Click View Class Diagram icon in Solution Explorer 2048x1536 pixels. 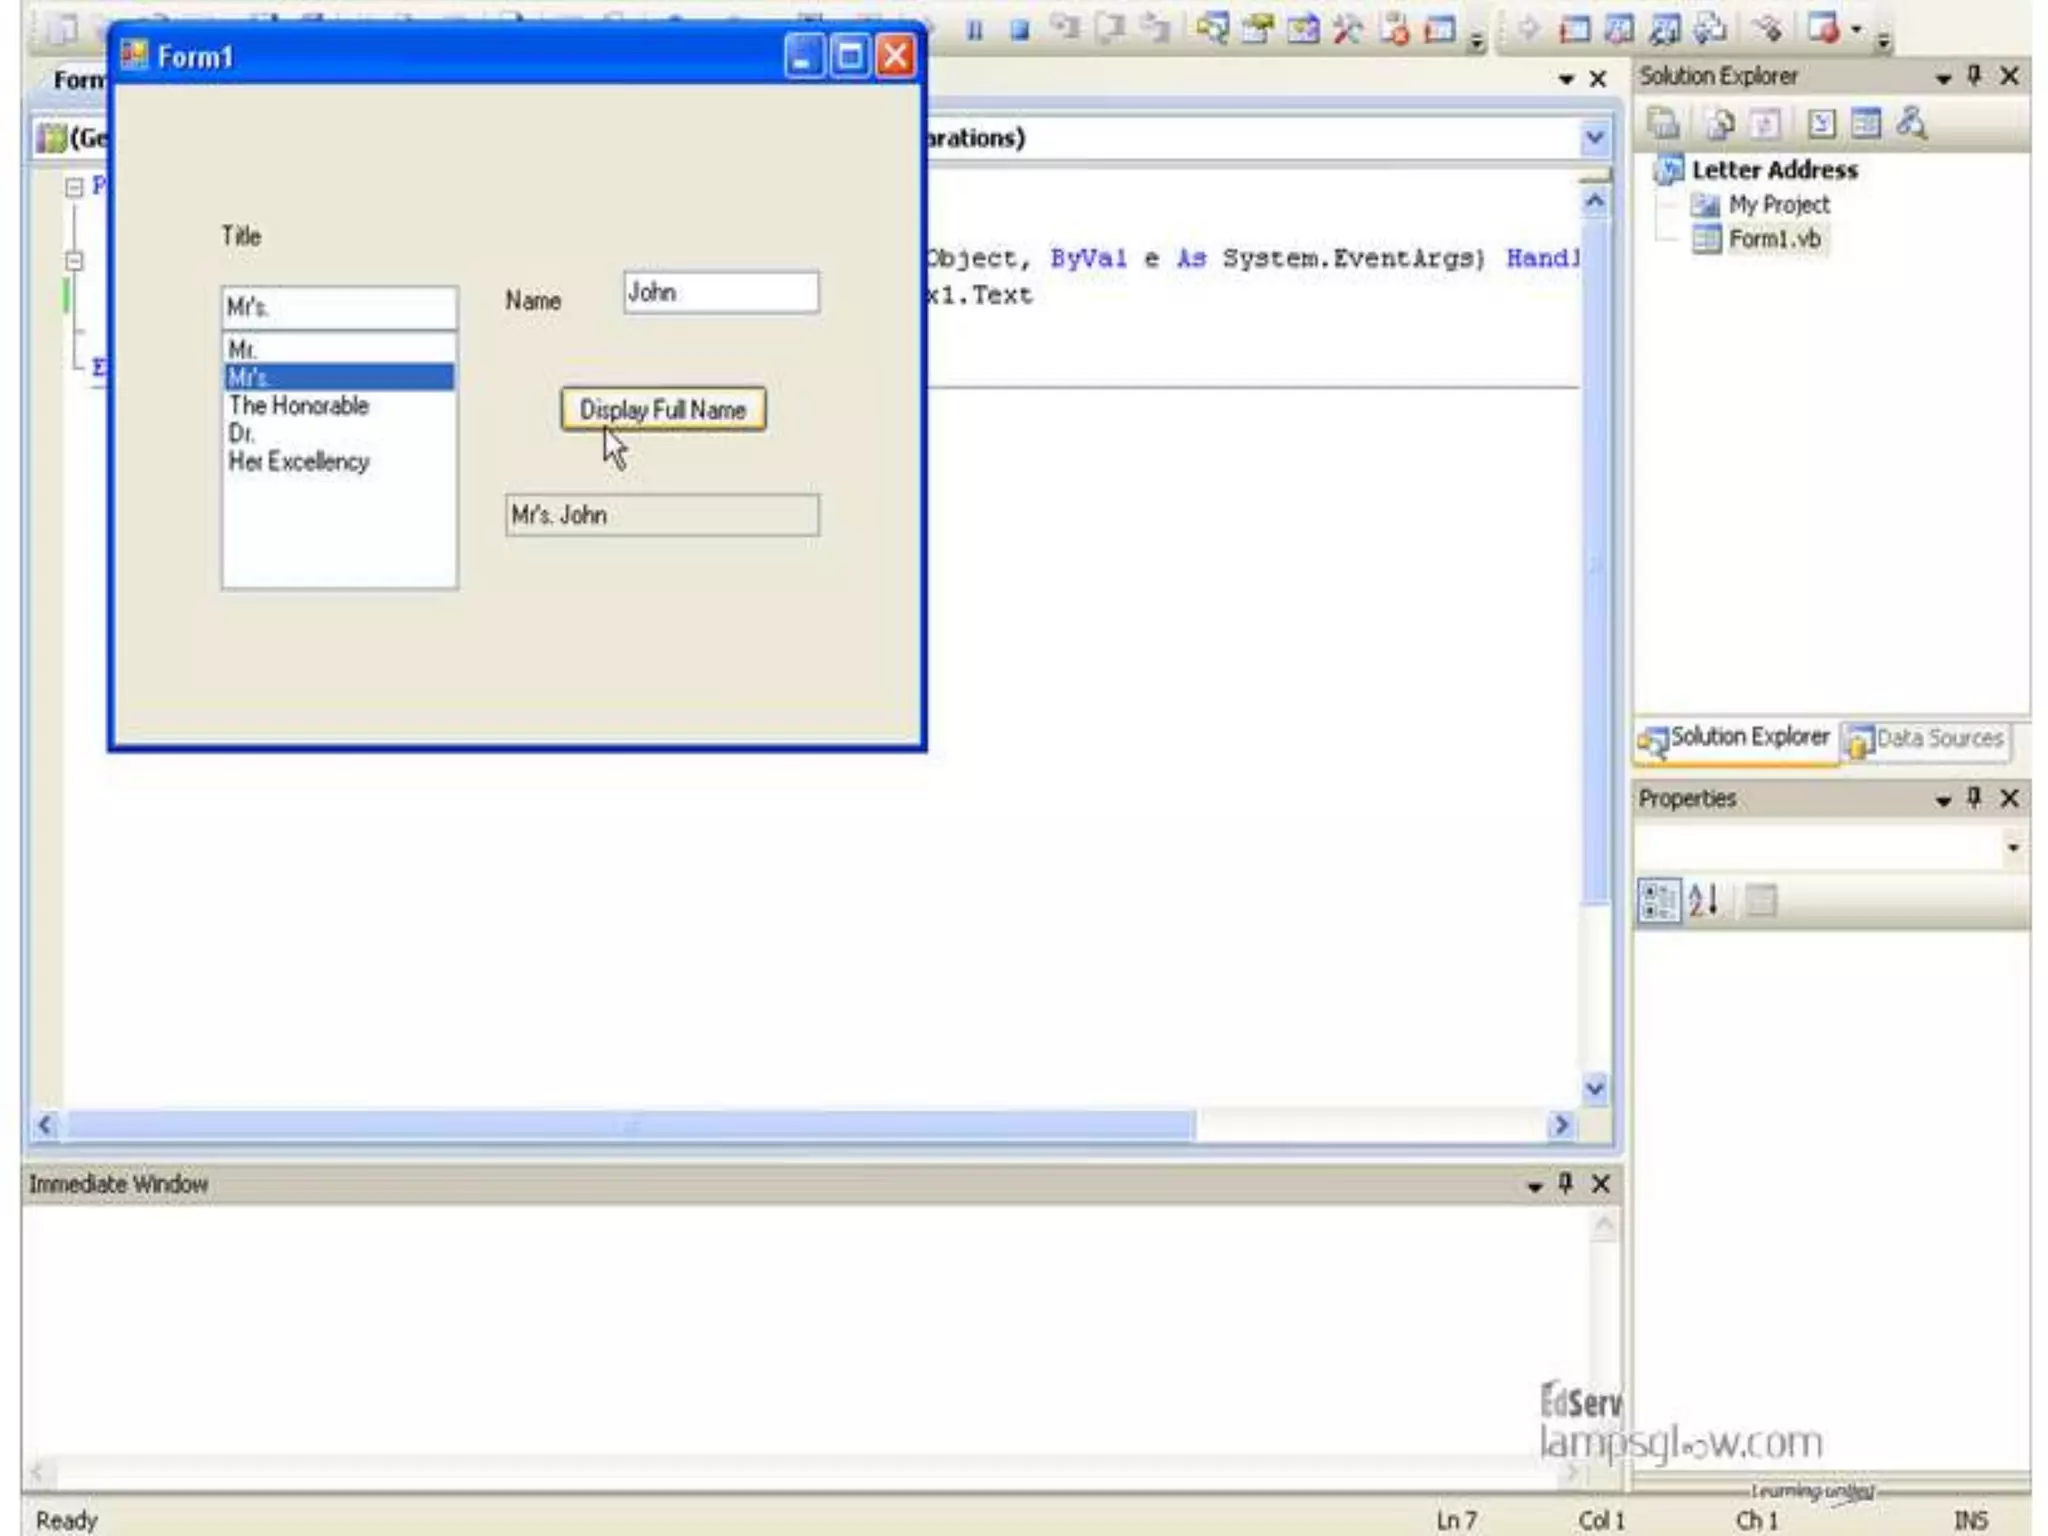coord(1912,123)
